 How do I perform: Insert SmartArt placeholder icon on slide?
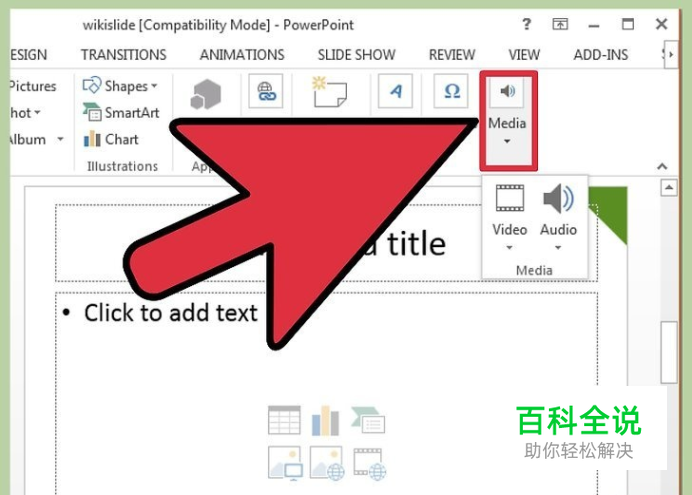[x=368, y=420]
